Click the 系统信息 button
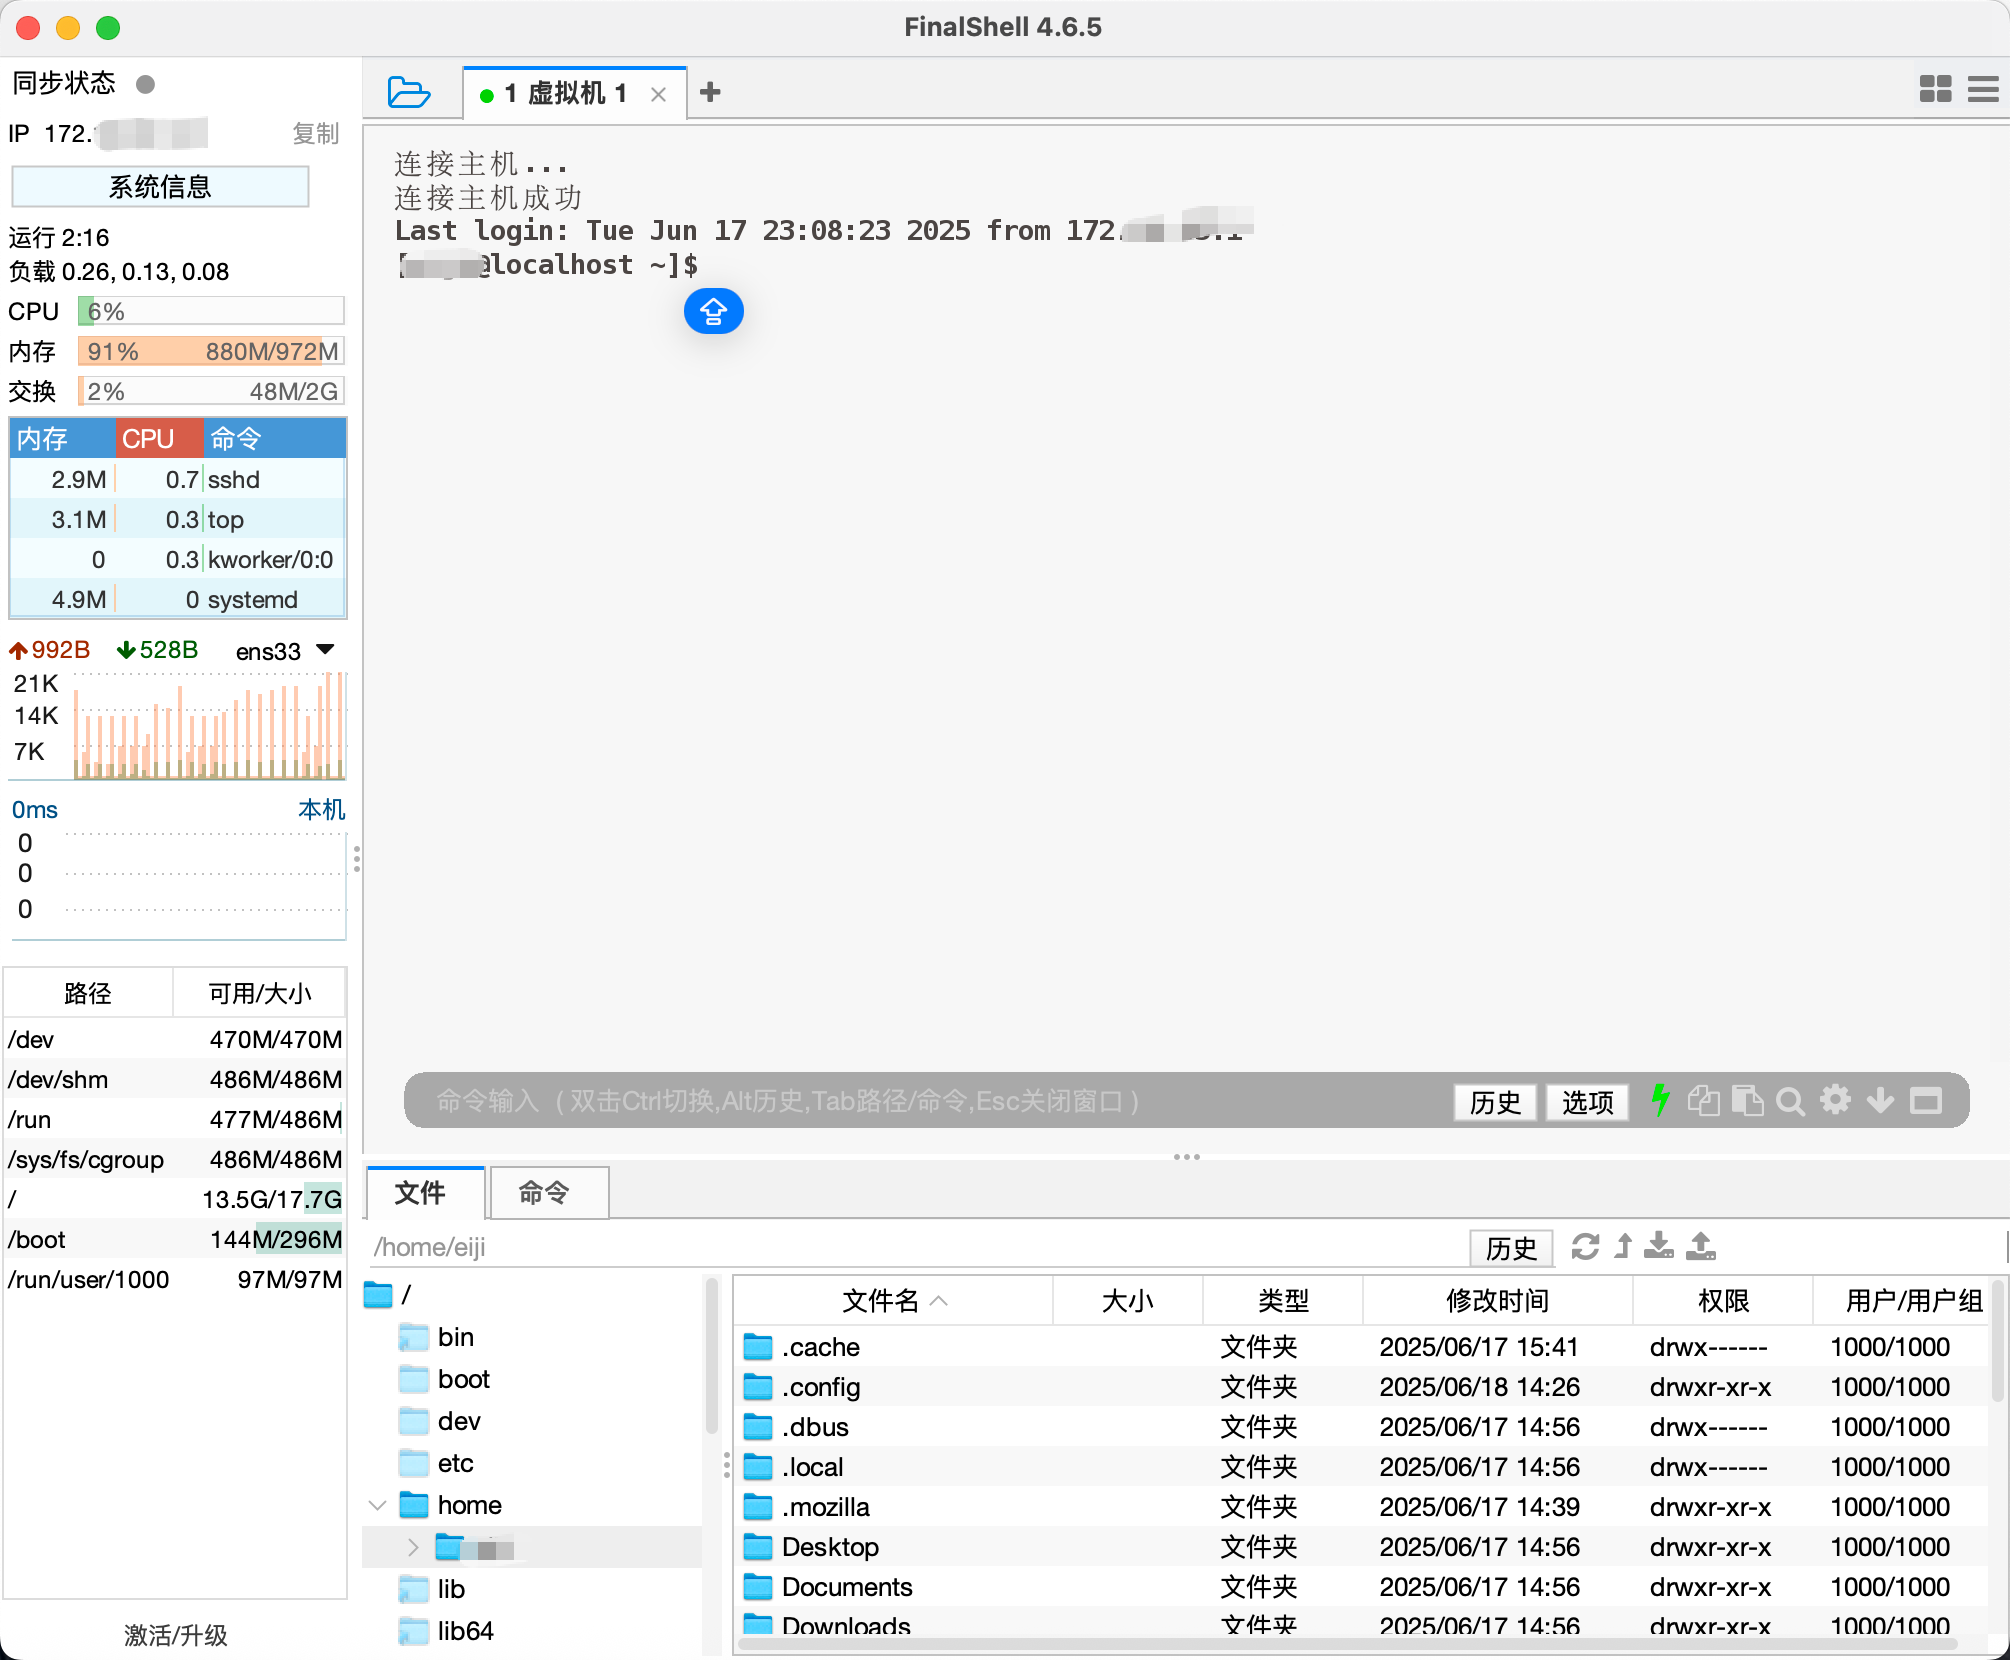This screenshot has width=2010, height=1660. click(x=160, y=187)
